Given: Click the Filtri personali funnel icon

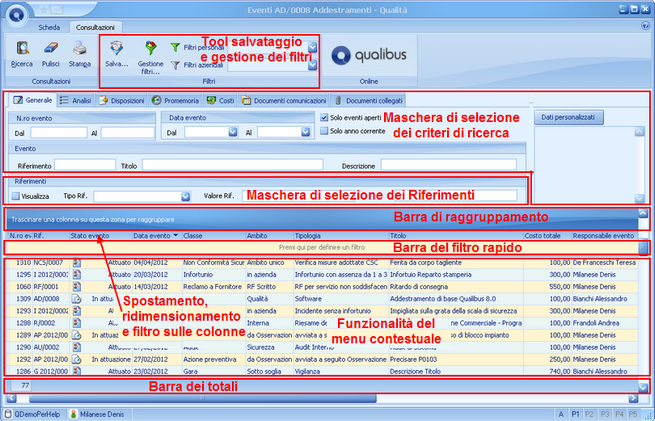Looking at the screenshot, I should [175, 47].
